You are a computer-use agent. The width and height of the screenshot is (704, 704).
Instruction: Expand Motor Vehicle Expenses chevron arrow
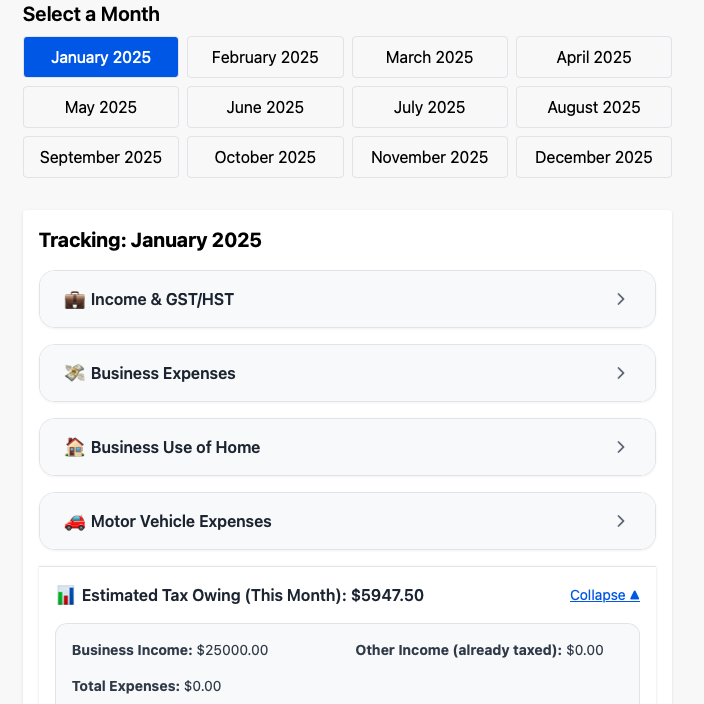620,521
